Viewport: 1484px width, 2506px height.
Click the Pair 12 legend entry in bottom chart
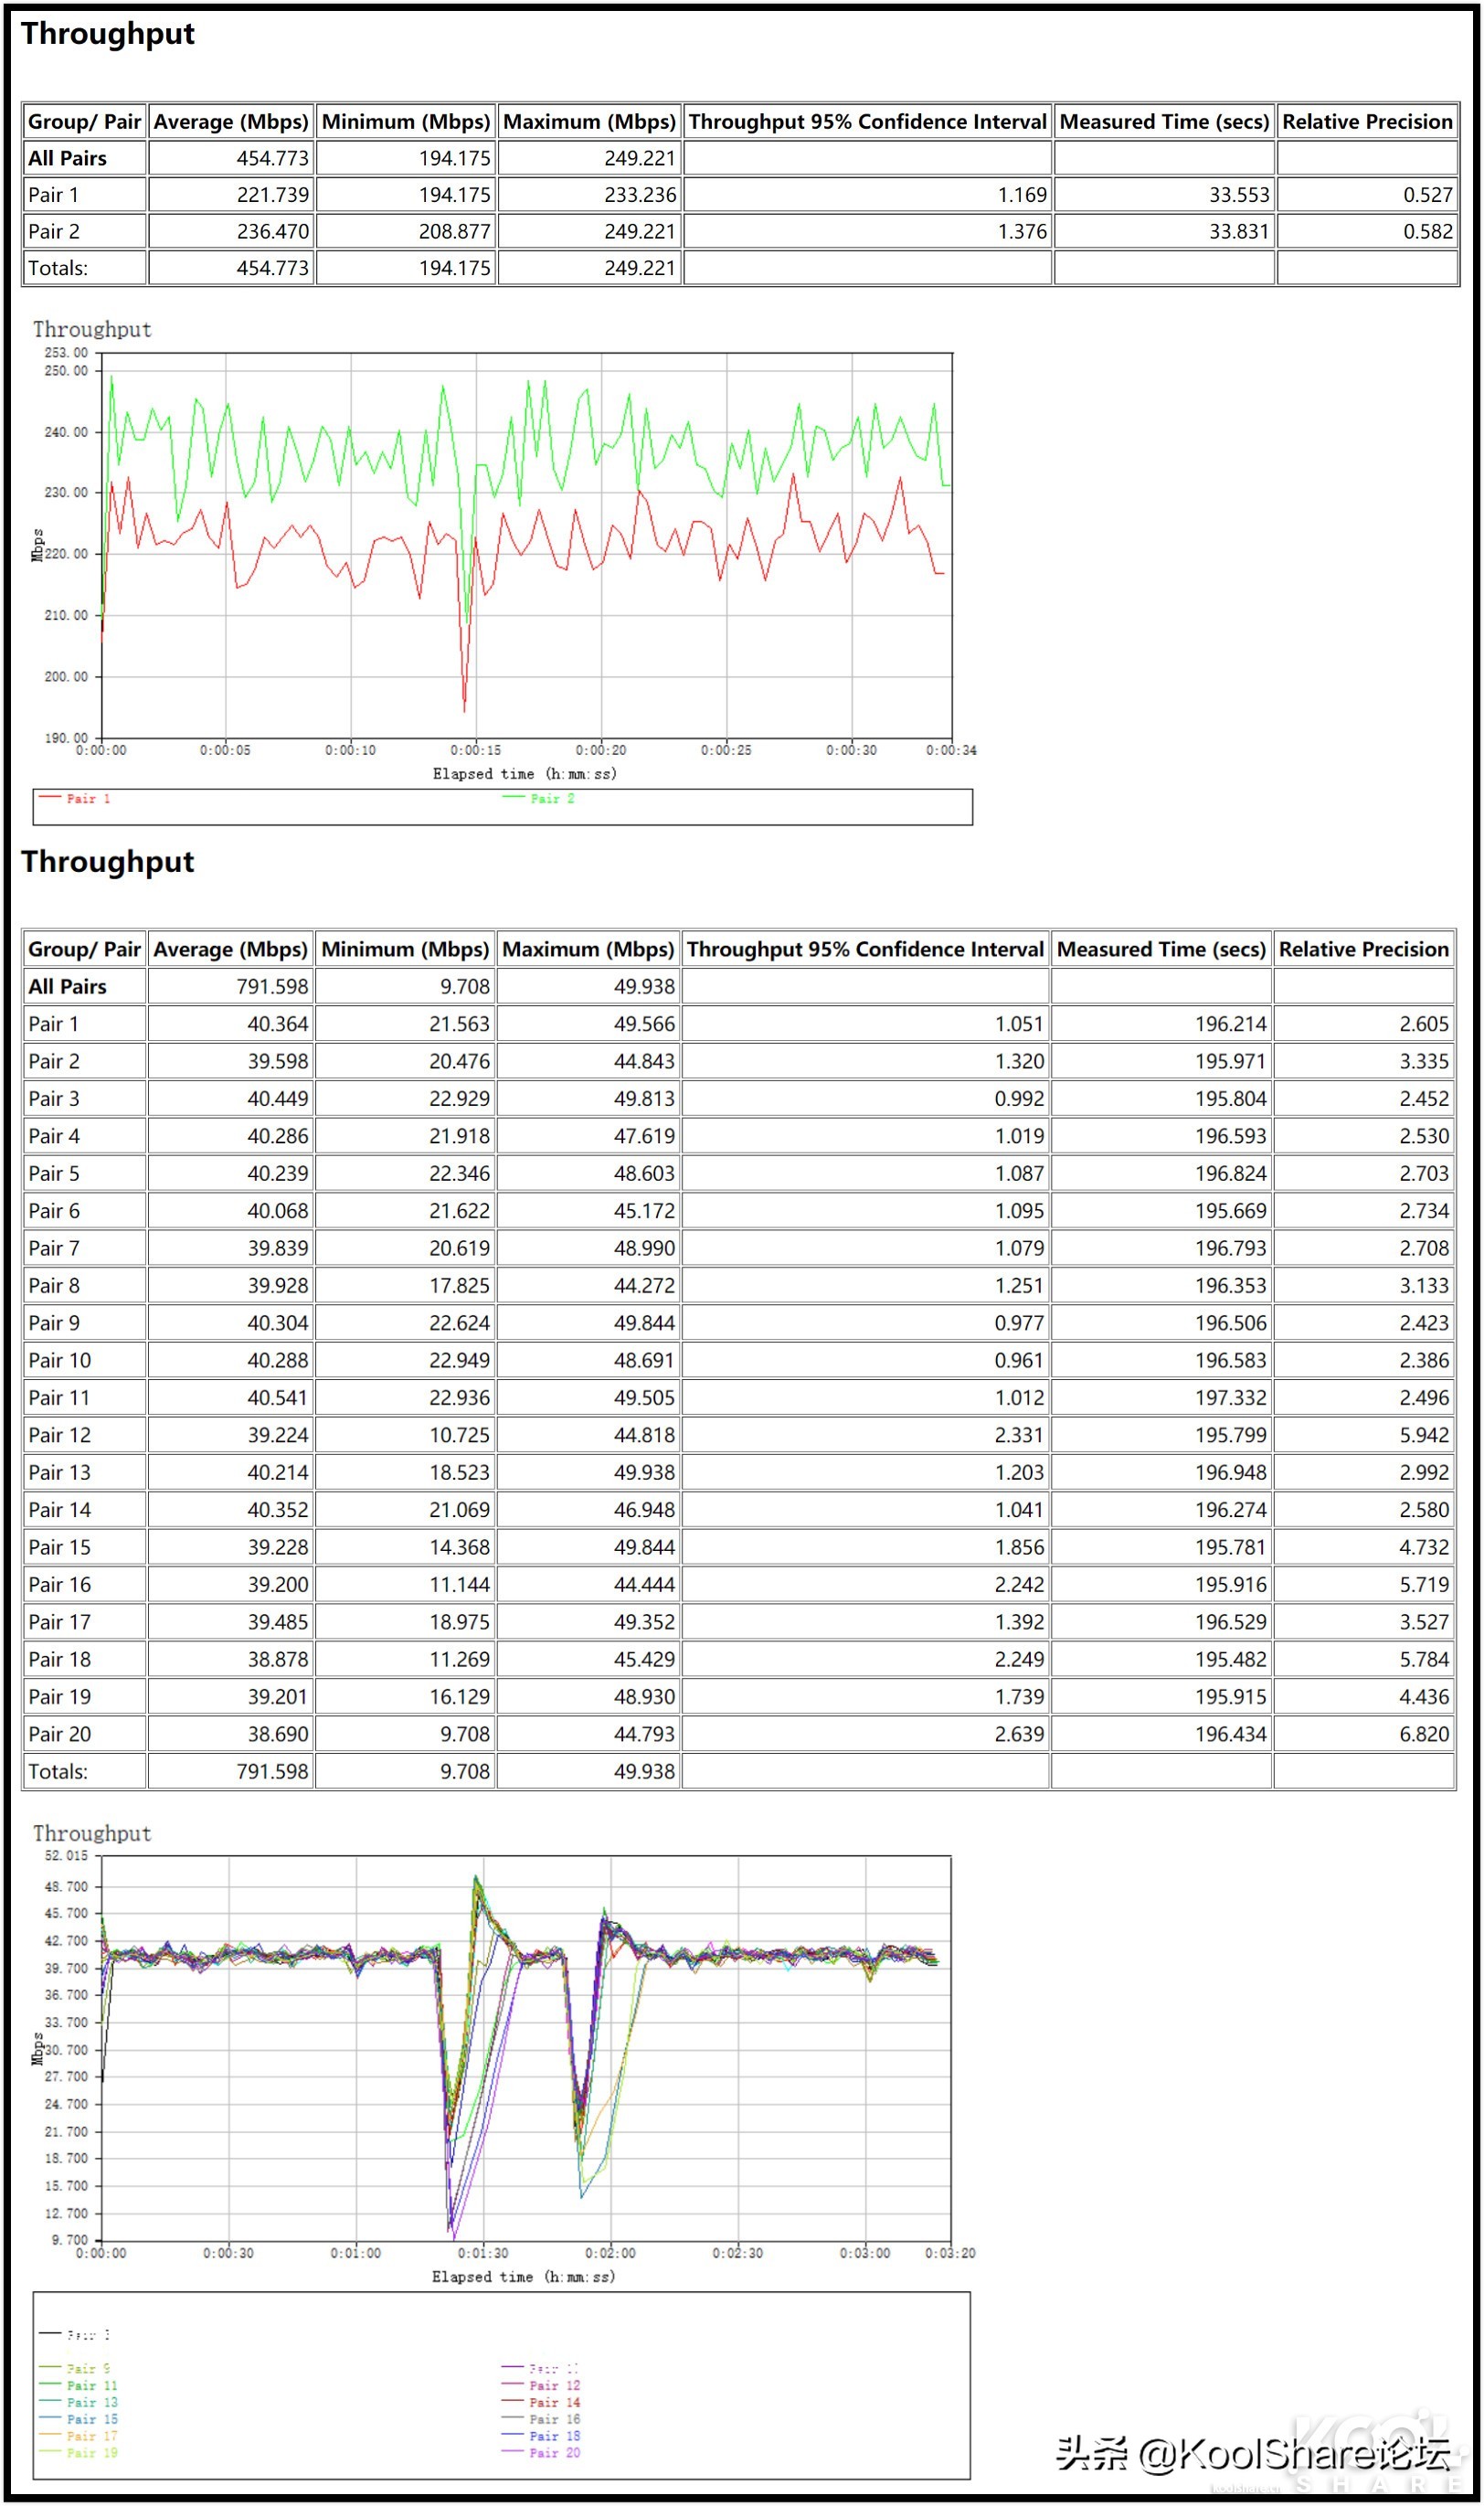point(552,2384)
